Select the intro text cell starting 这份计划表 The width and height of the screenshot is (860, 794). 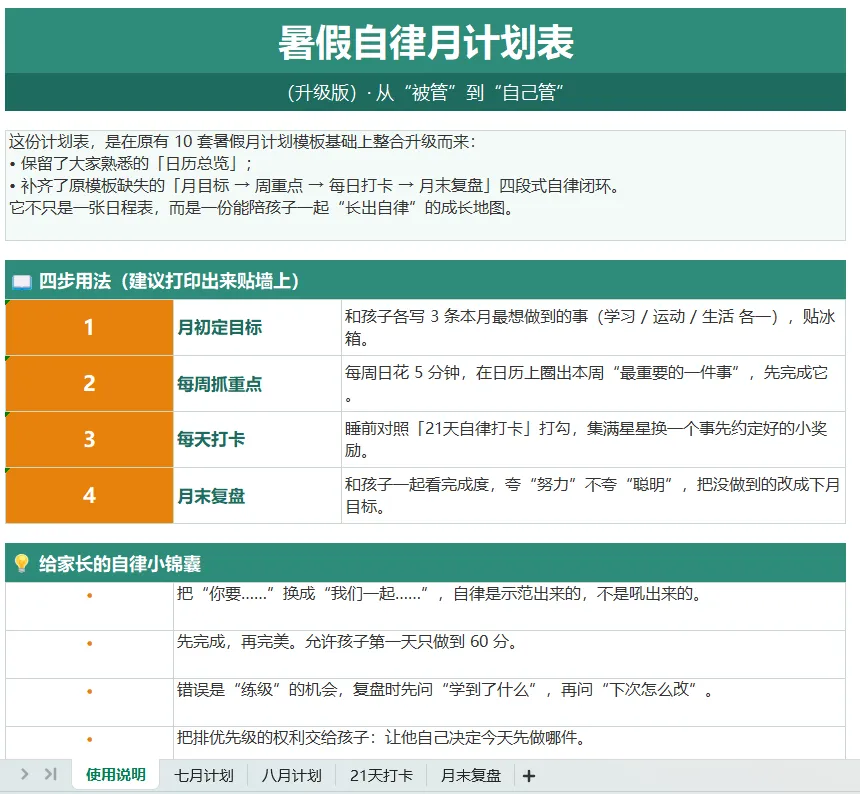[x=426, y=185]
